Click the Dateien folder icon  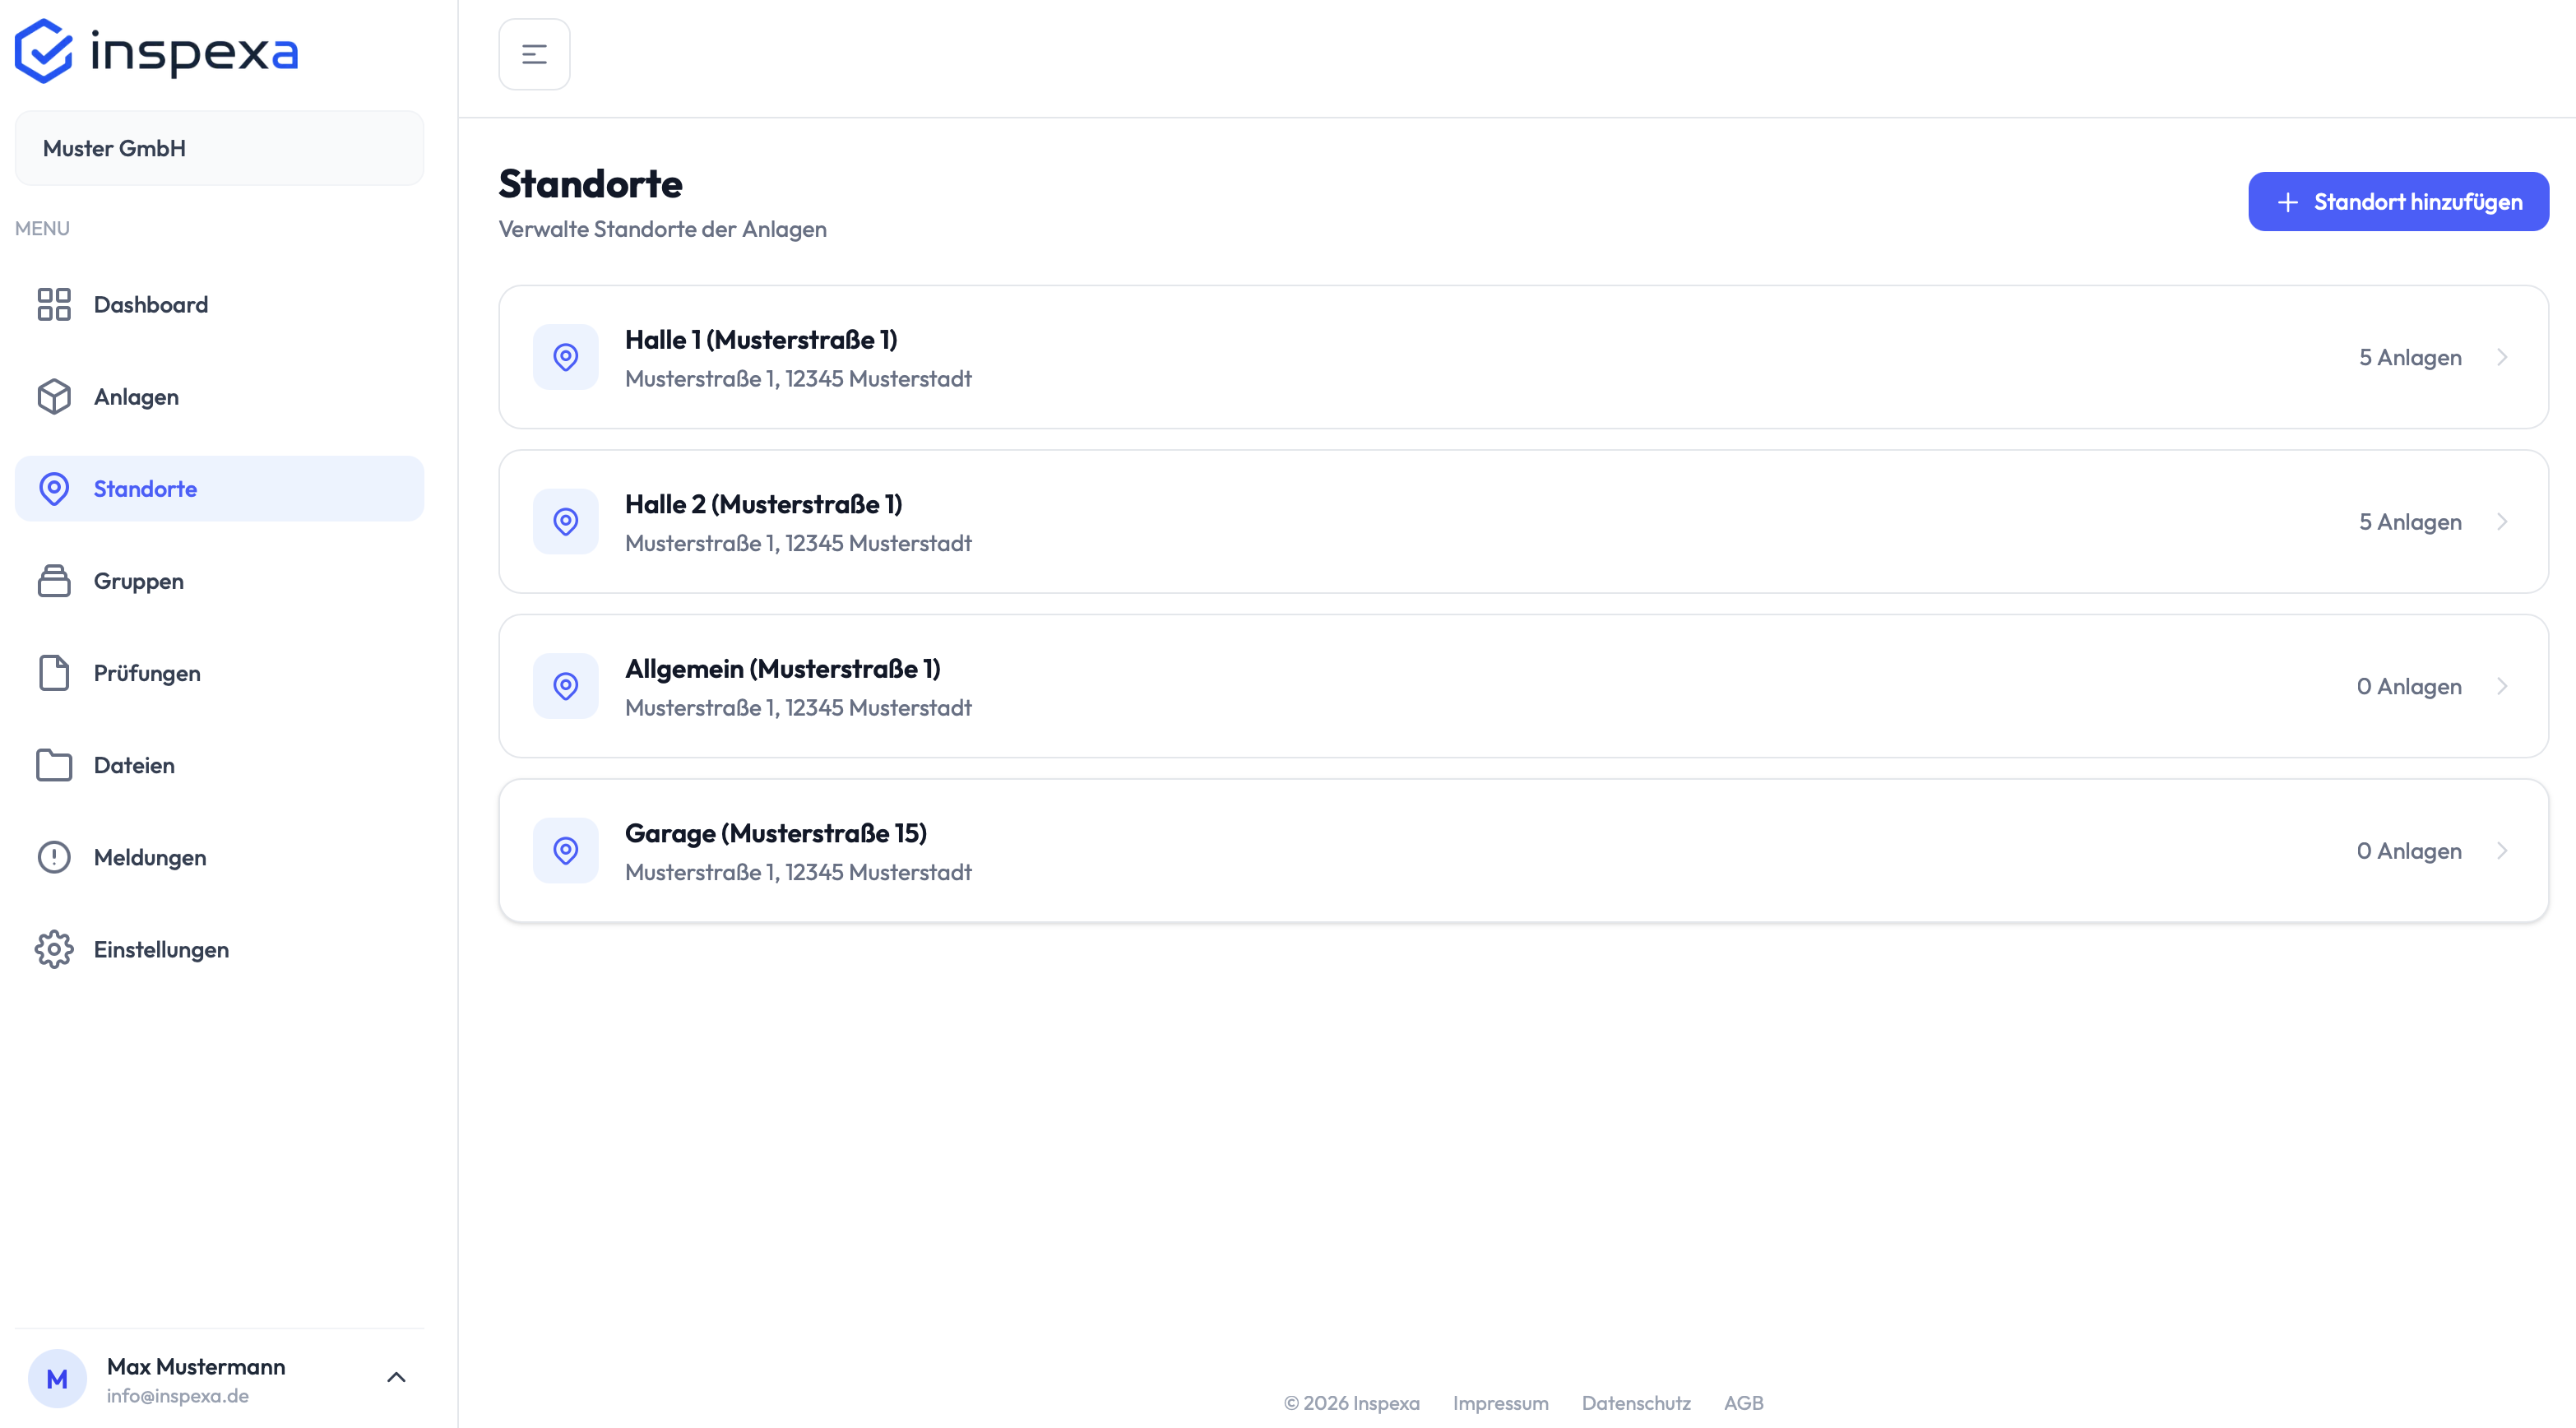pyautogui.click(x=54, y=765)
